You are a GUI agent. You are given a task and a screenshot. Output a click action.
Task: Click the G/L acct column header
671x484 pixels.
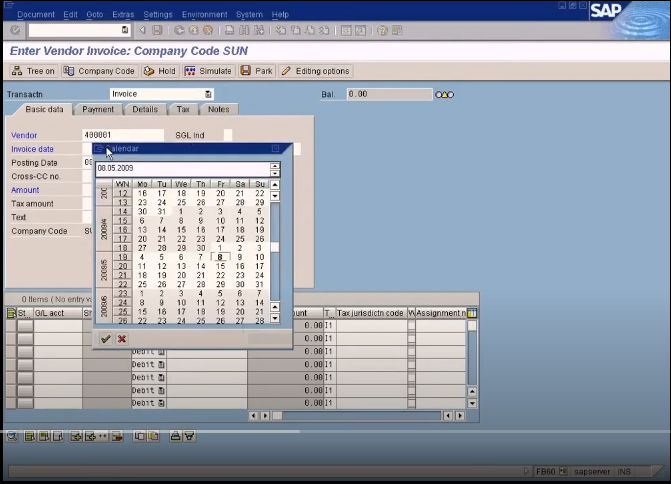tap(58, 313)
